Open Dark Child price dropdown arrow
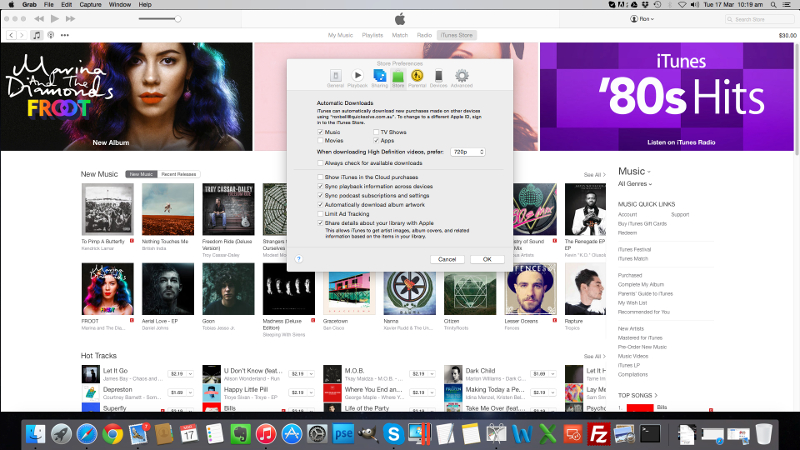This screenshot has width=800, height=450. pyautogui.click(x=553, y=374)
